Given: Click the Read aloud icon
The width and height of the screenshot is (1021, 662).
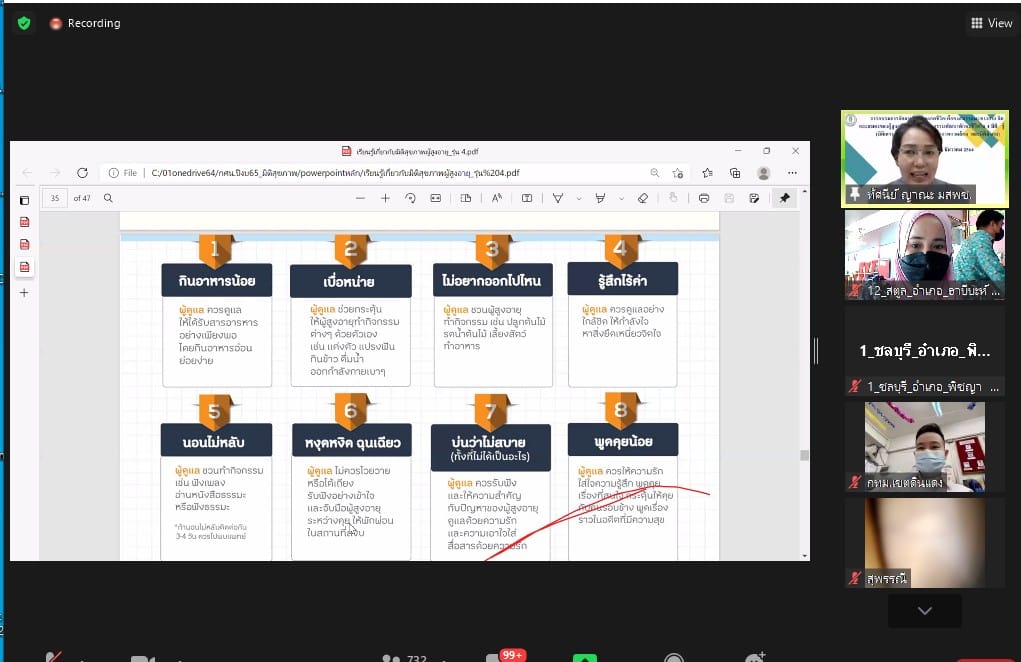Looking at the screenshot, I should 497,198.
